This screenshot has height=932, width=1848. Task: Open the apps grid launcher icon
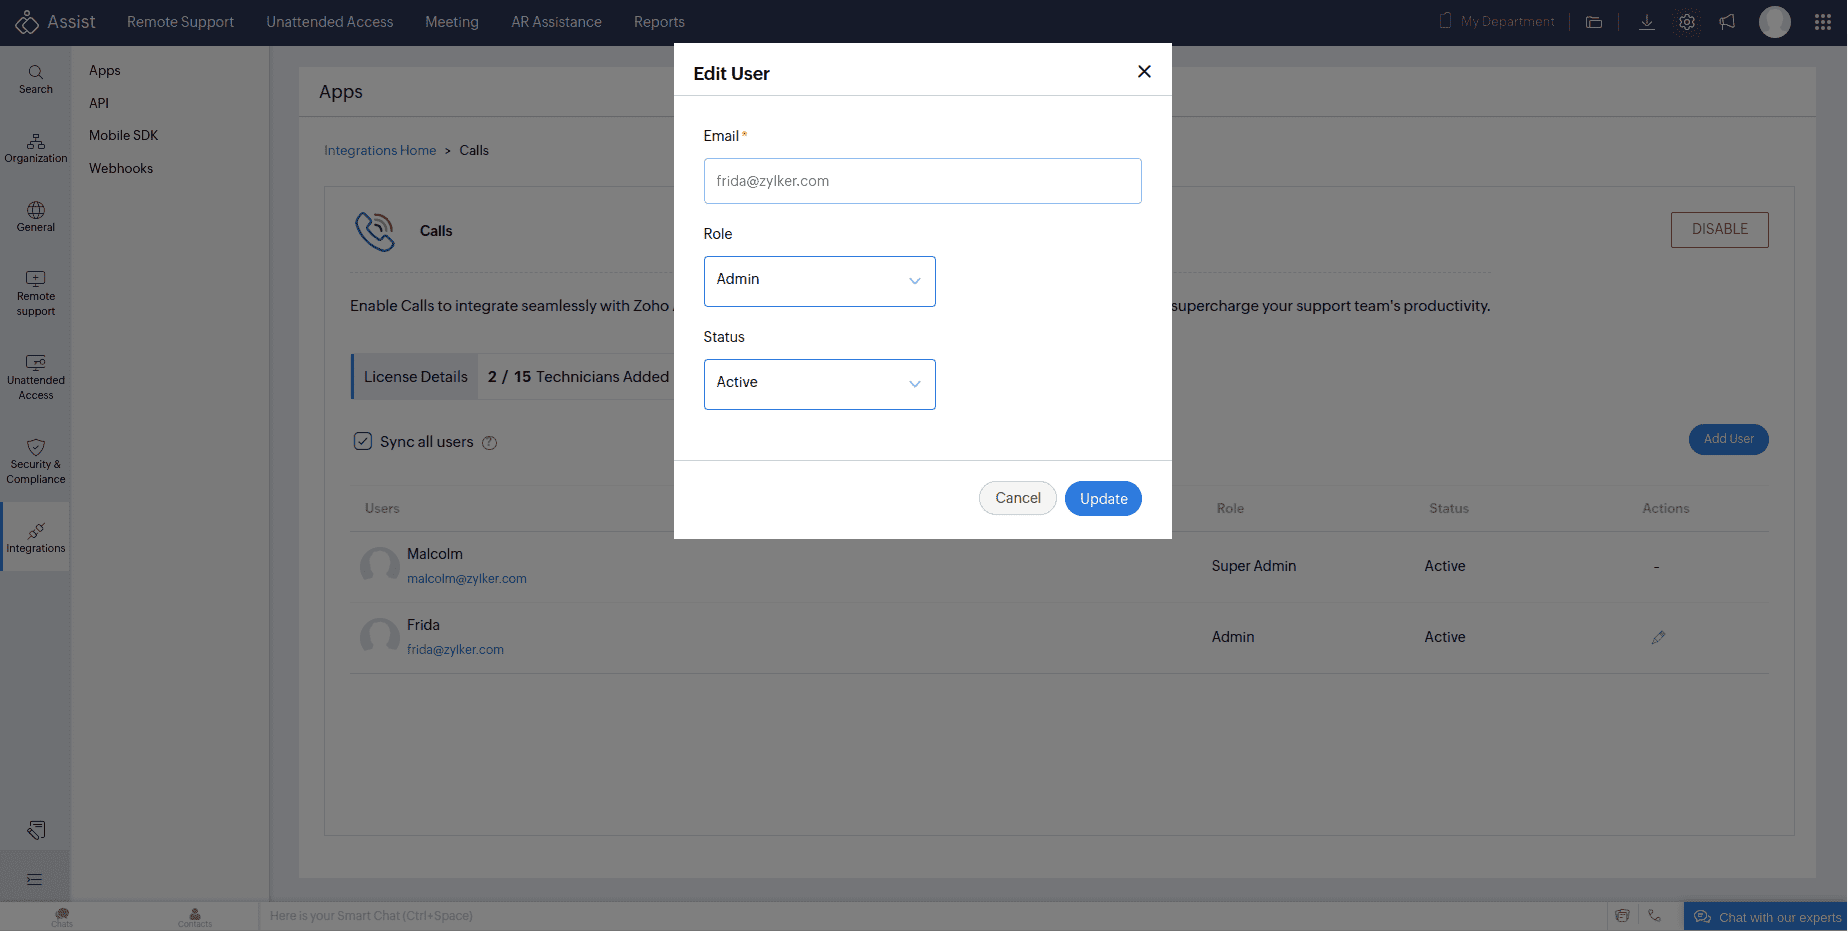pyautogui.click(x=1822, y=22)
